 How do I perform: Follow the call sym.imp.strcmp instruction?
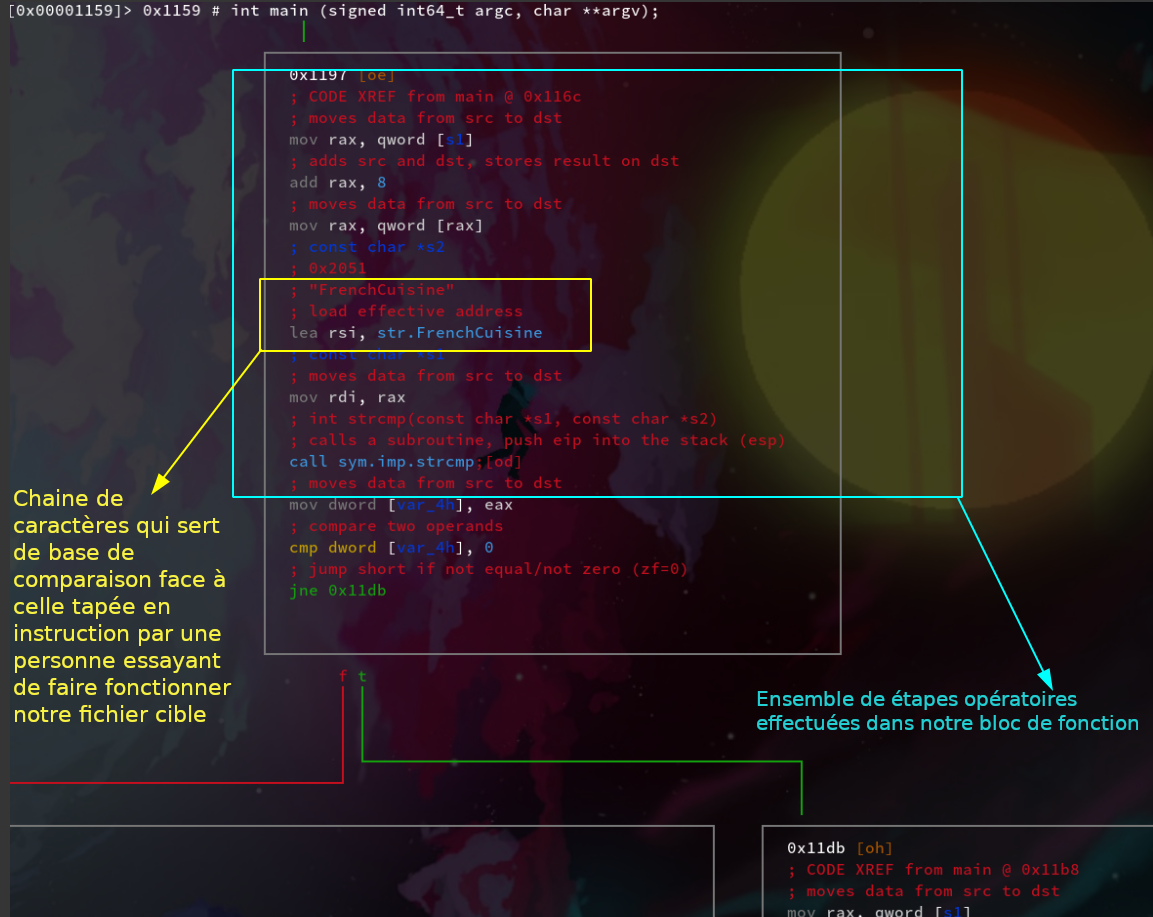[386, 462]
